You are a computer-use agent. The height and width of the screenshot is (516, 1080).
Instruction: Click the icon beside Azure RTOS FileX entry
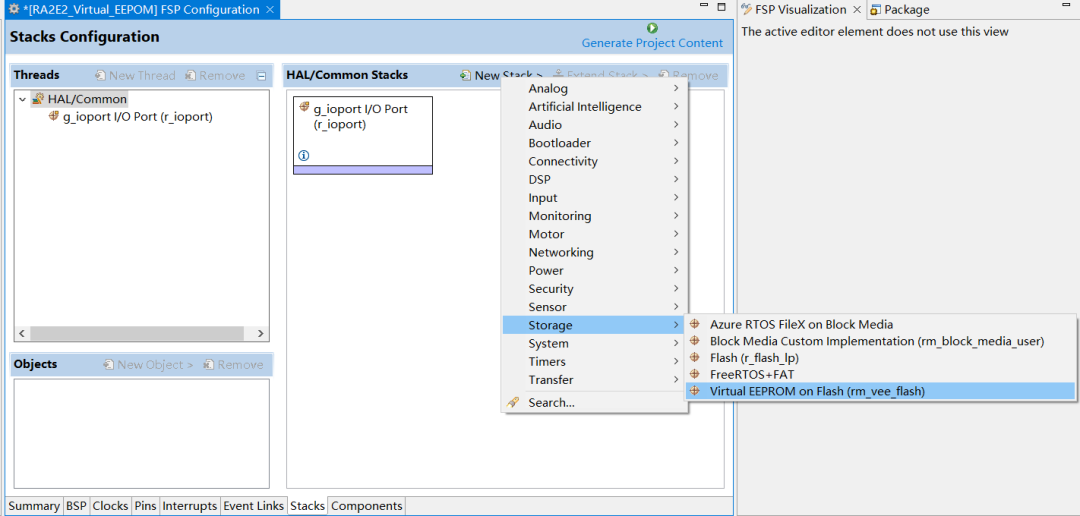(x=695, y=324)
